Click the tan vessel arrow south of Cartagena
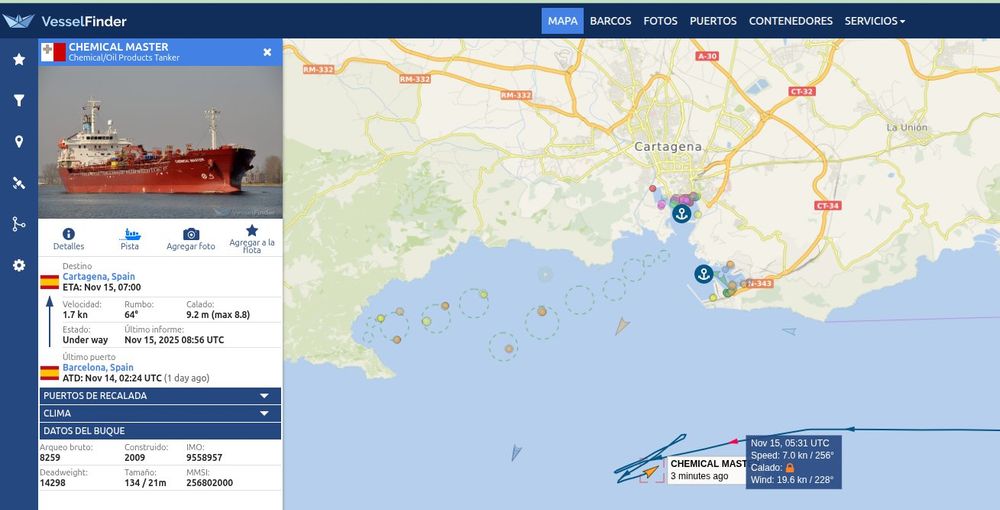Screen dimensions: 1000x510 pos(622,326)
